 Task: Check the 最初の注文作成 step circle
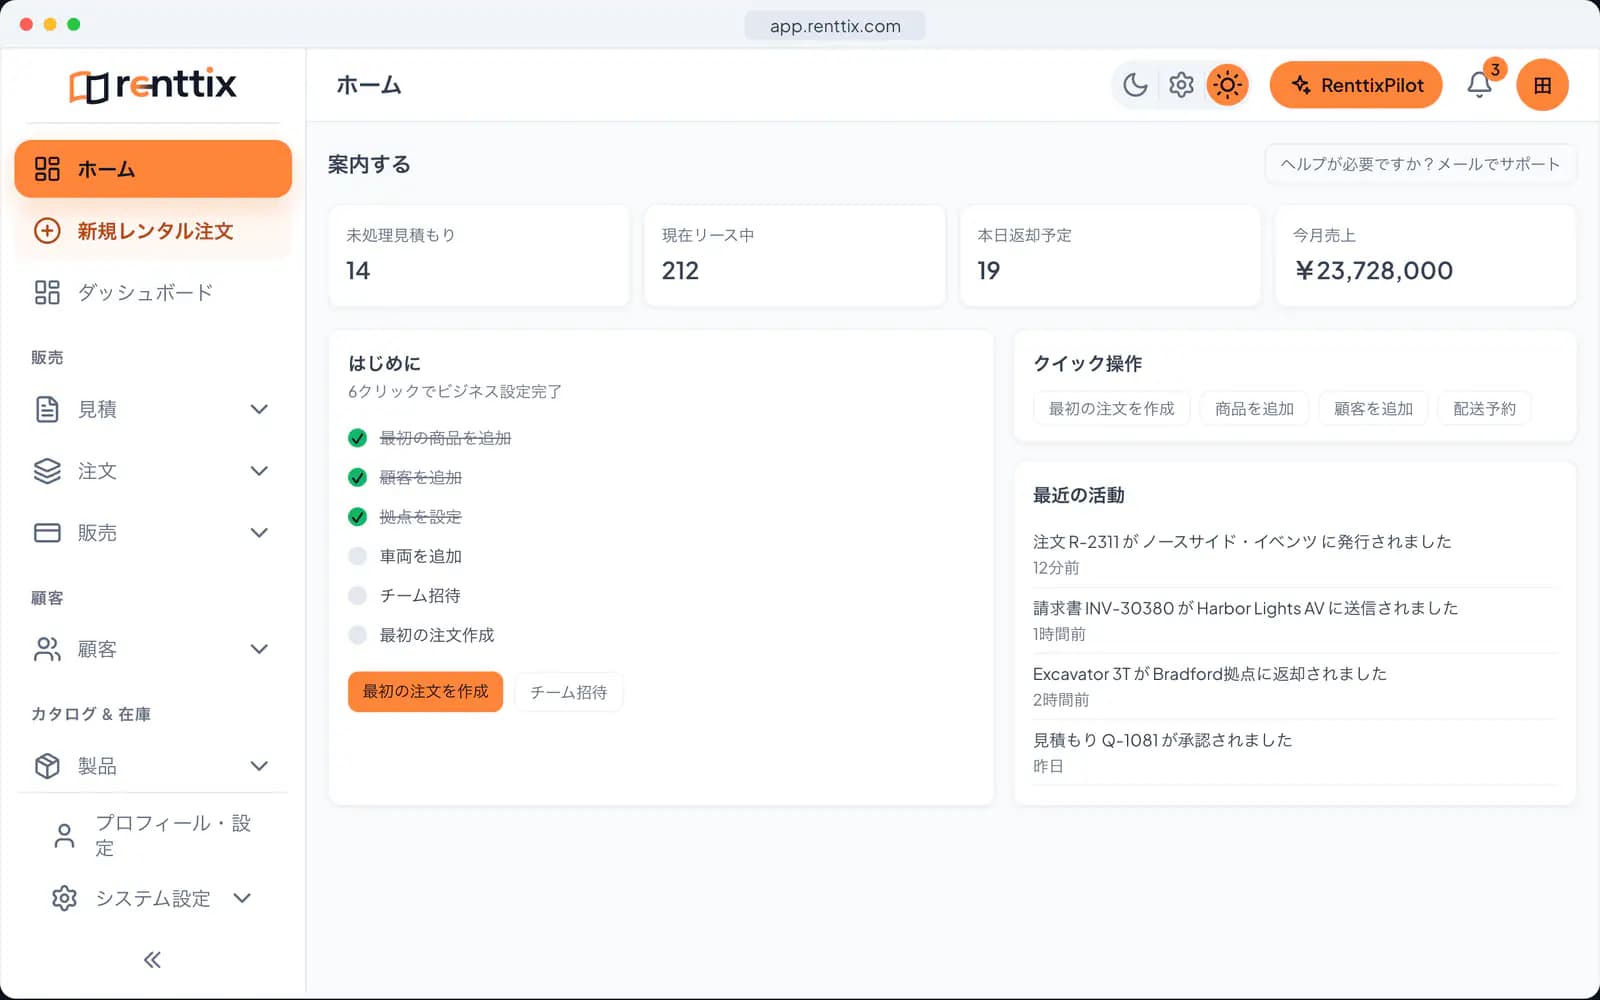[x=357, y=635]
